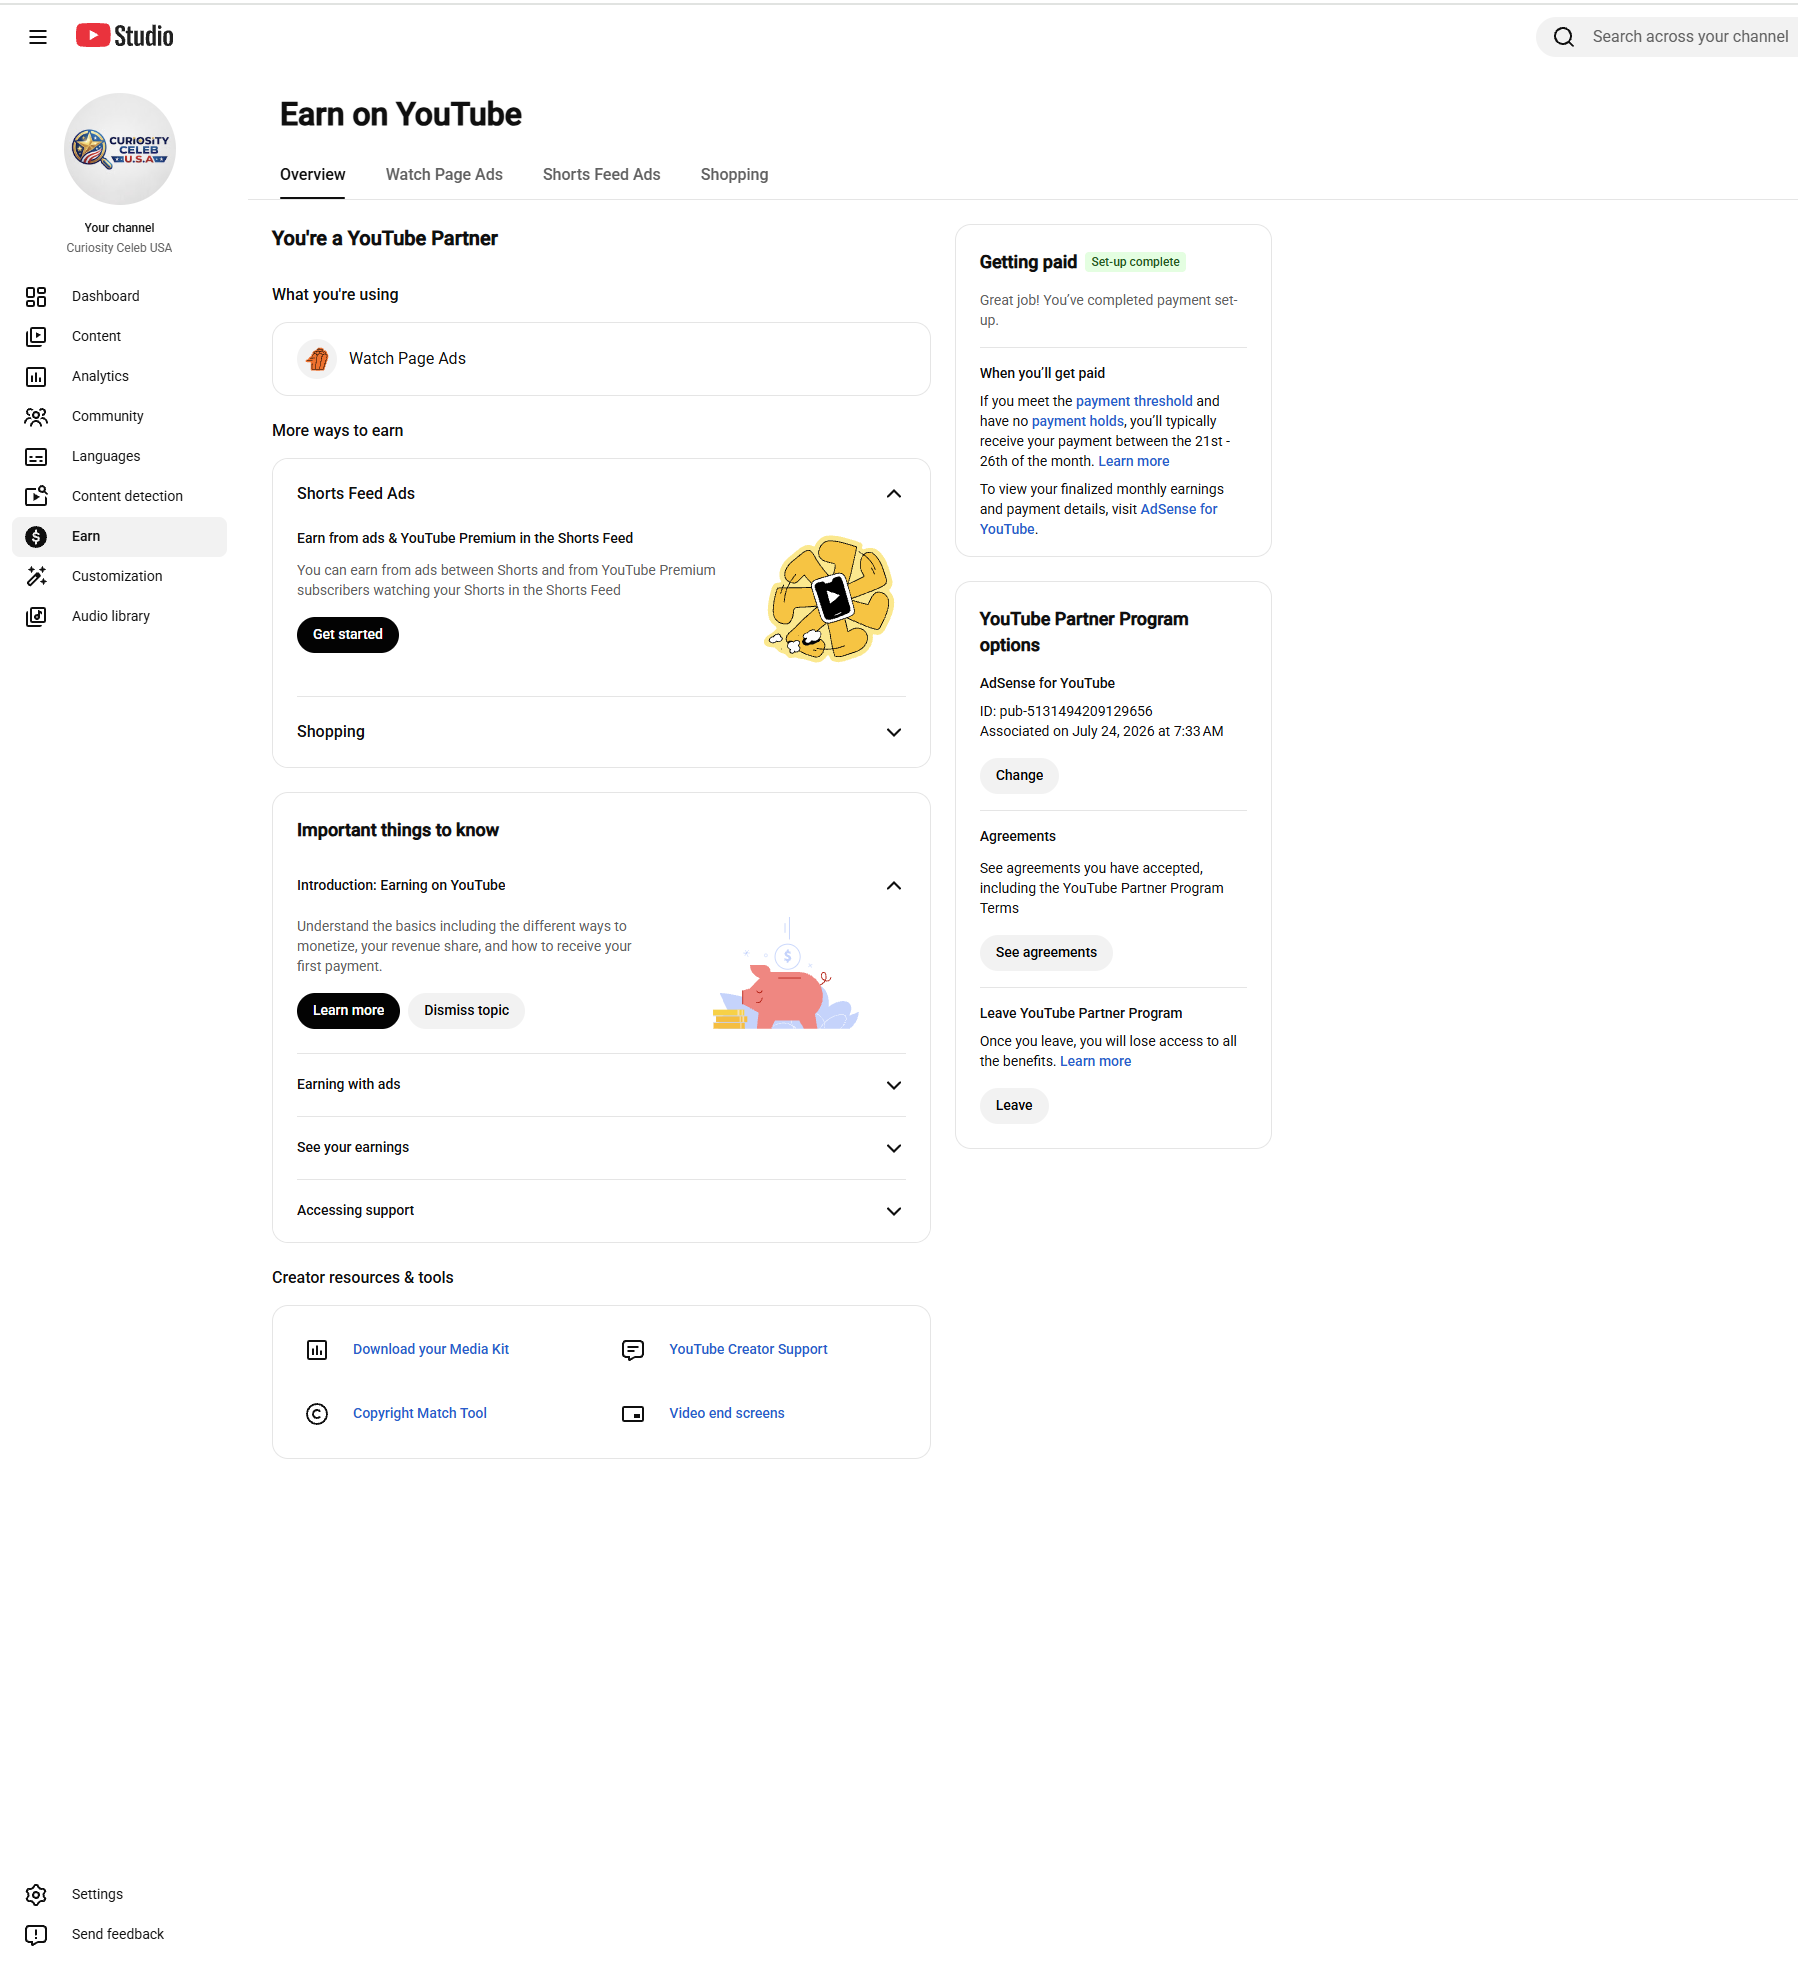This screenshot has height=1961, width=1798.
Task: Expand the Accessing support topic
Action: (x=894, y=1211)
